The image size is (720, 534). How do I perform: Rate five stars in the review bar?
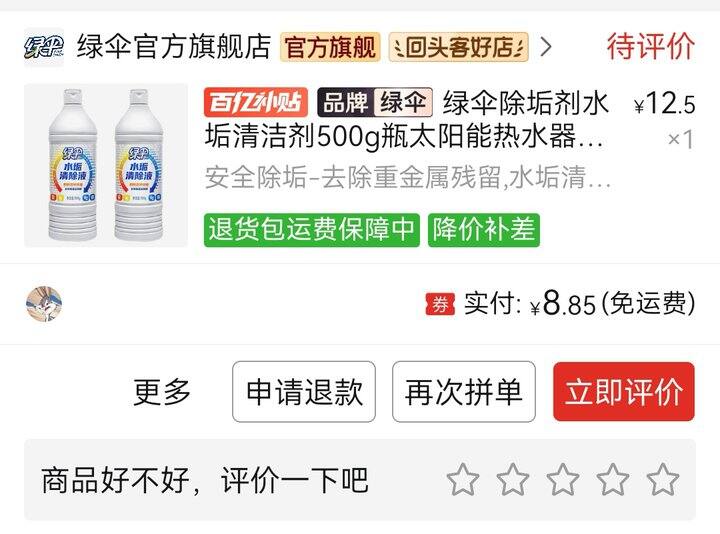click(663, 480)
